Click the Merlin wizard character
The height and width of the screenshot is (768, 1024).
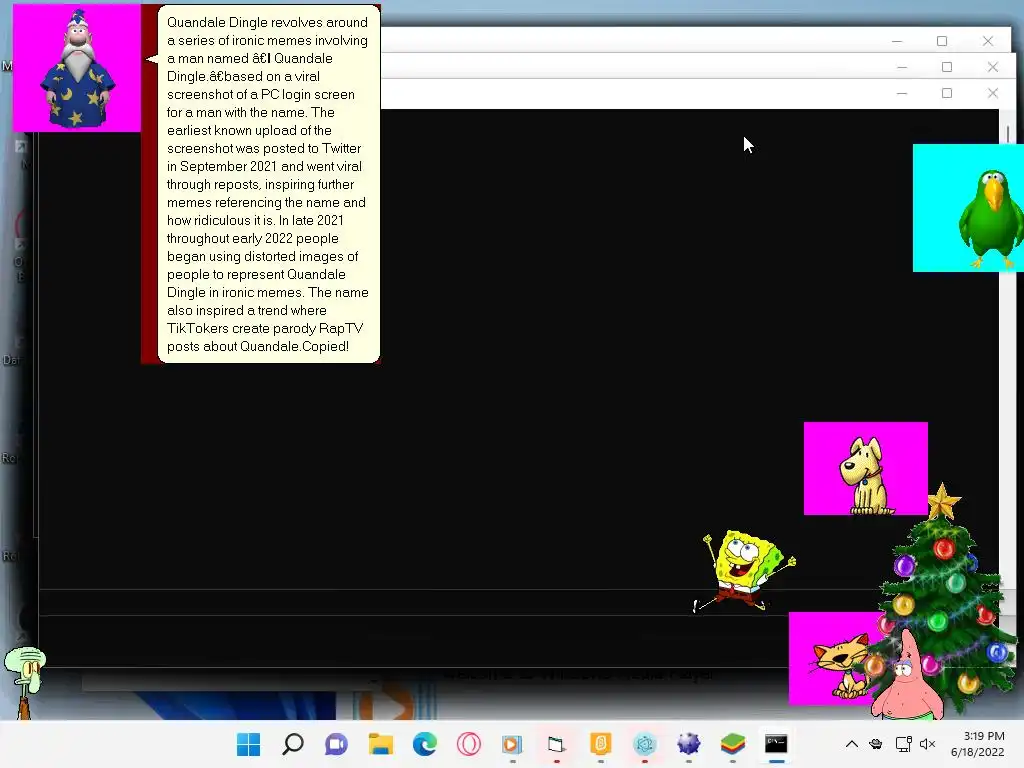pos(77,69)
